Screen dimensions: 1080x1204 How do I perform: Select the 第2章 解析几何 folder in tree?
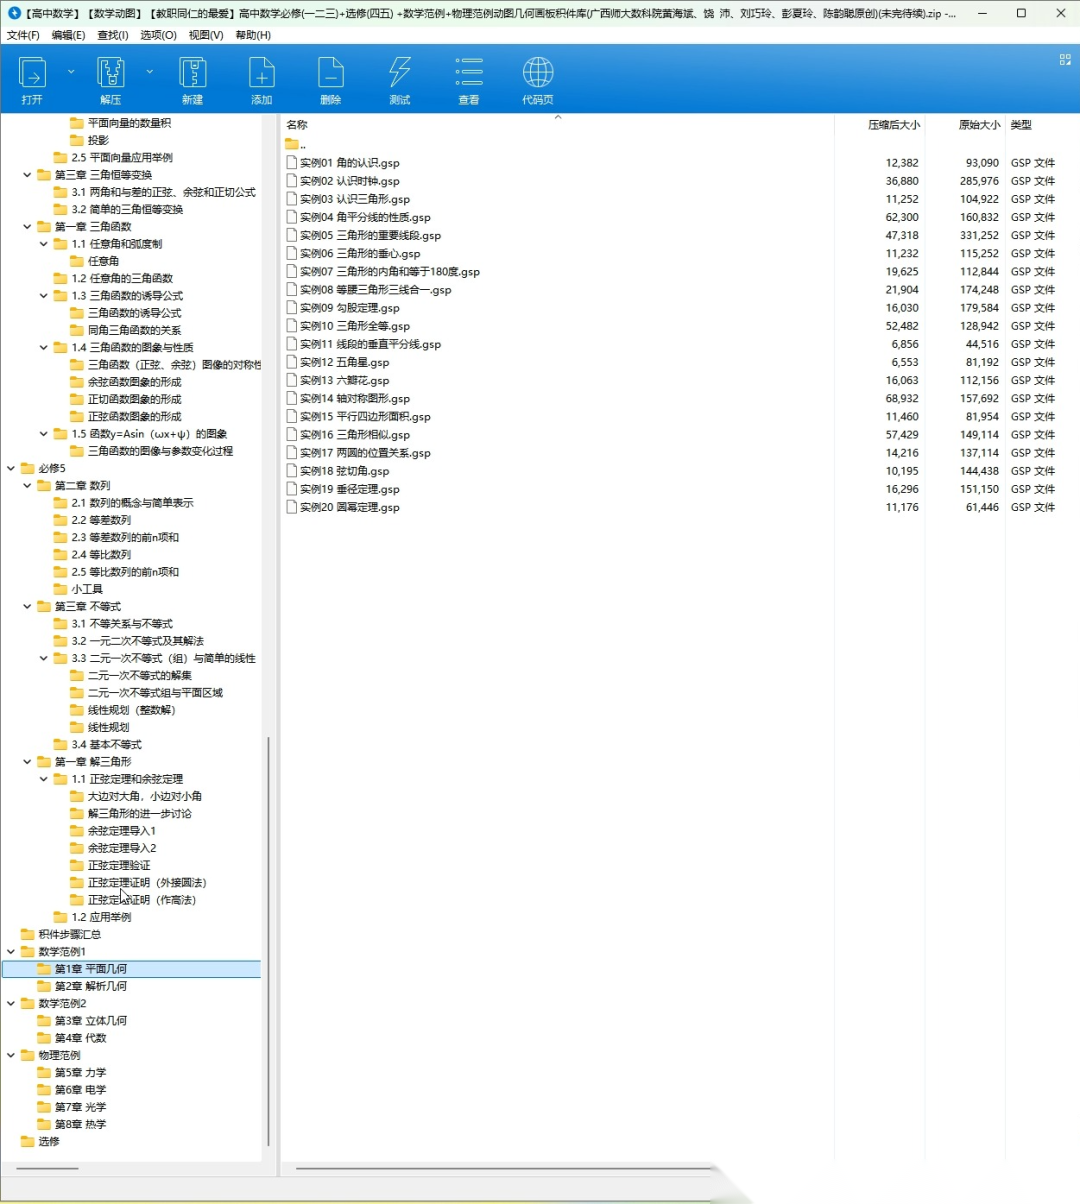tap(90, 986)
